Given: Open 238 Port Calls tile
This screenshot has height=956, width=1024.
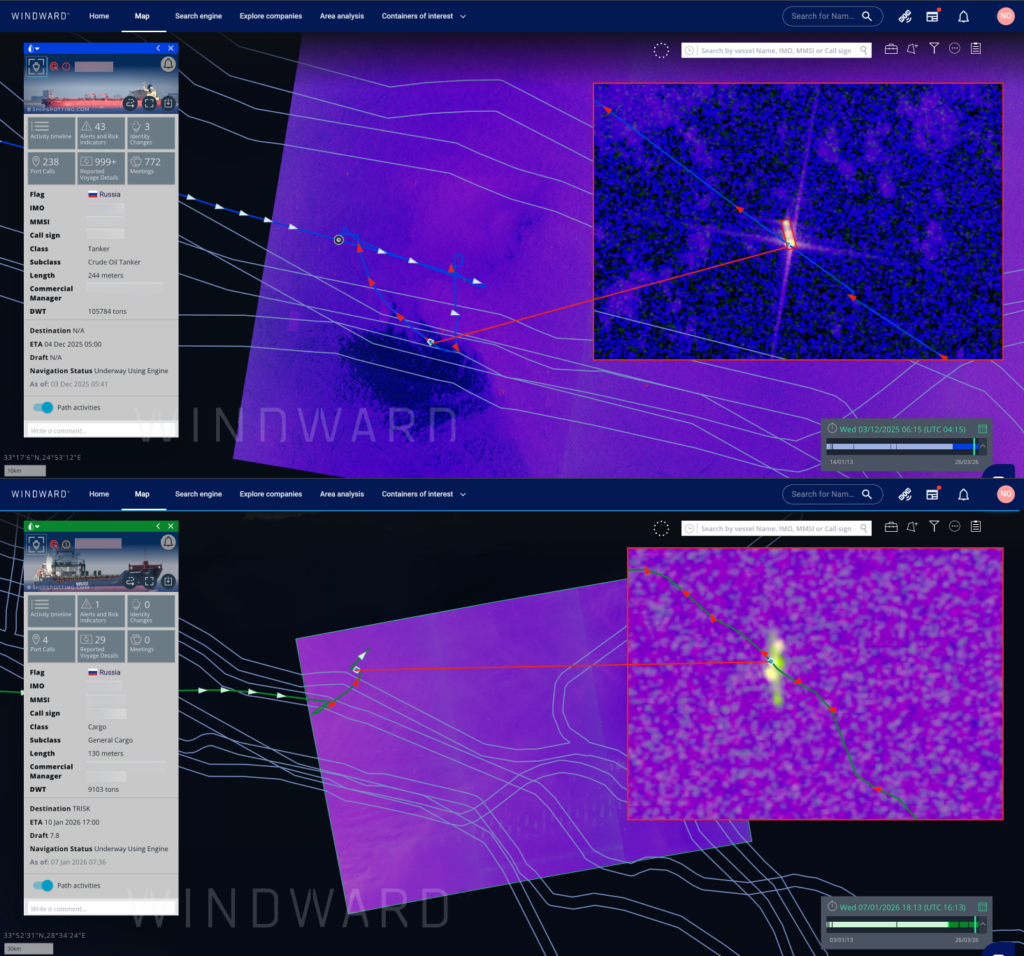Looking at the screenshot, I should (x=52, y=168).
